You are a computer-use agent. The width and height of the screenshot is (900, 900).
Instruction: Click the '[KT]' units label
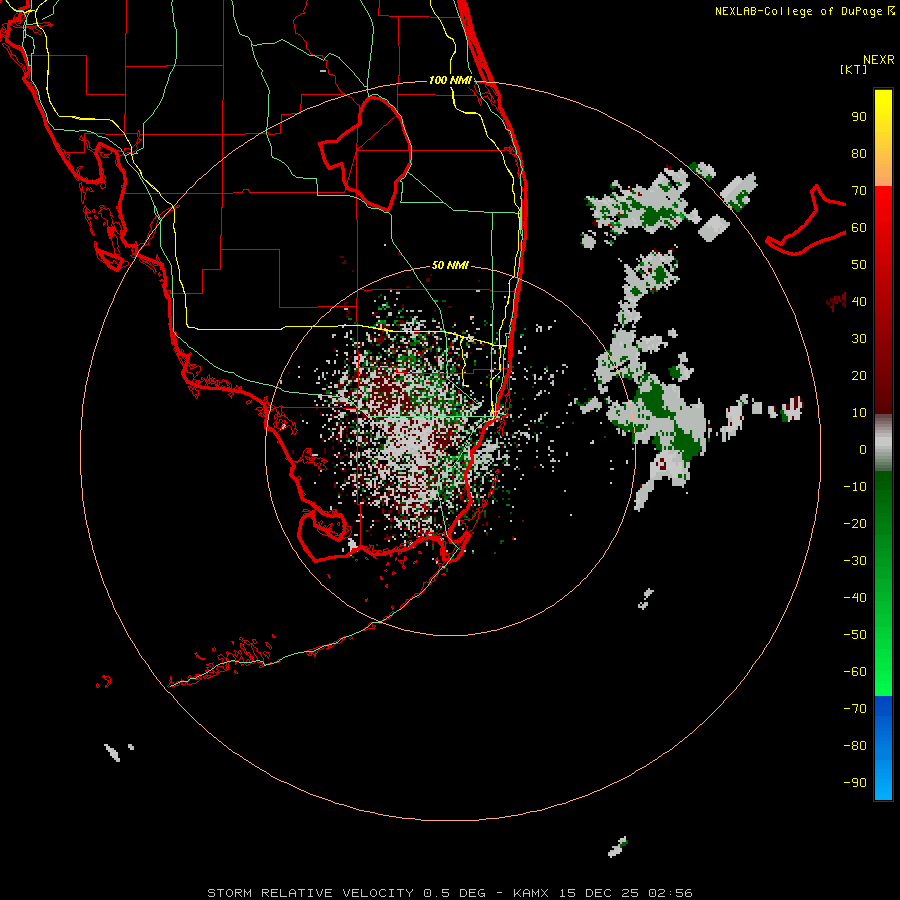[854, 69]
